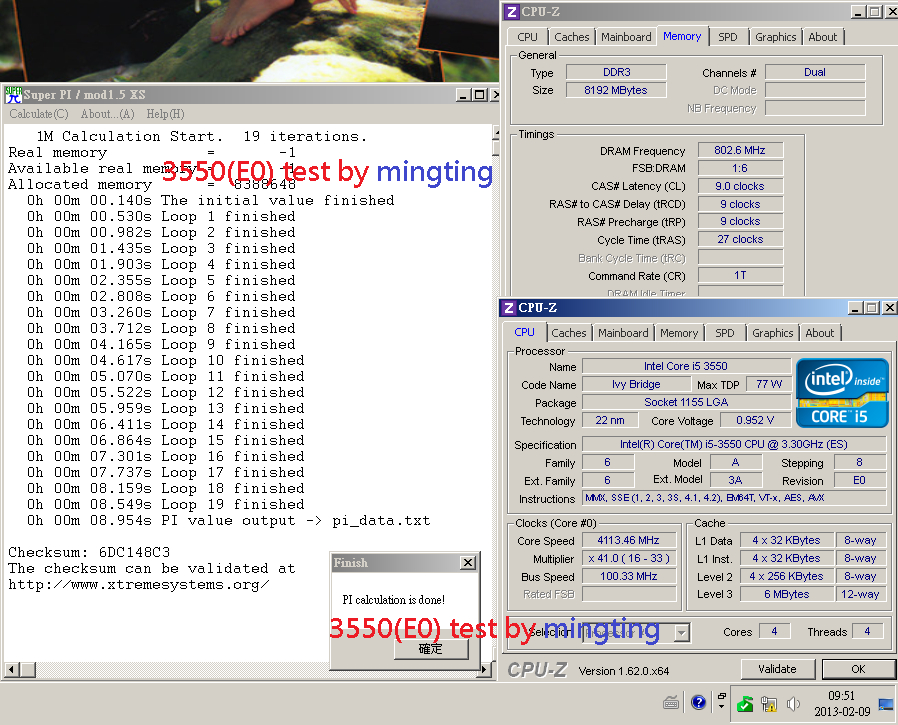Open the Help(H) menu in Super PI
Screen dimensions: 898x725
[166, 114]
